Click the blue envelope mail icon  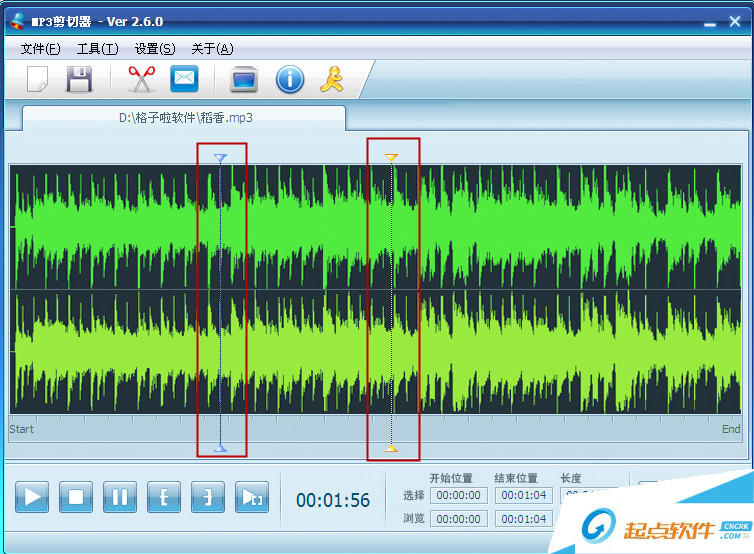tap(184, 78)
